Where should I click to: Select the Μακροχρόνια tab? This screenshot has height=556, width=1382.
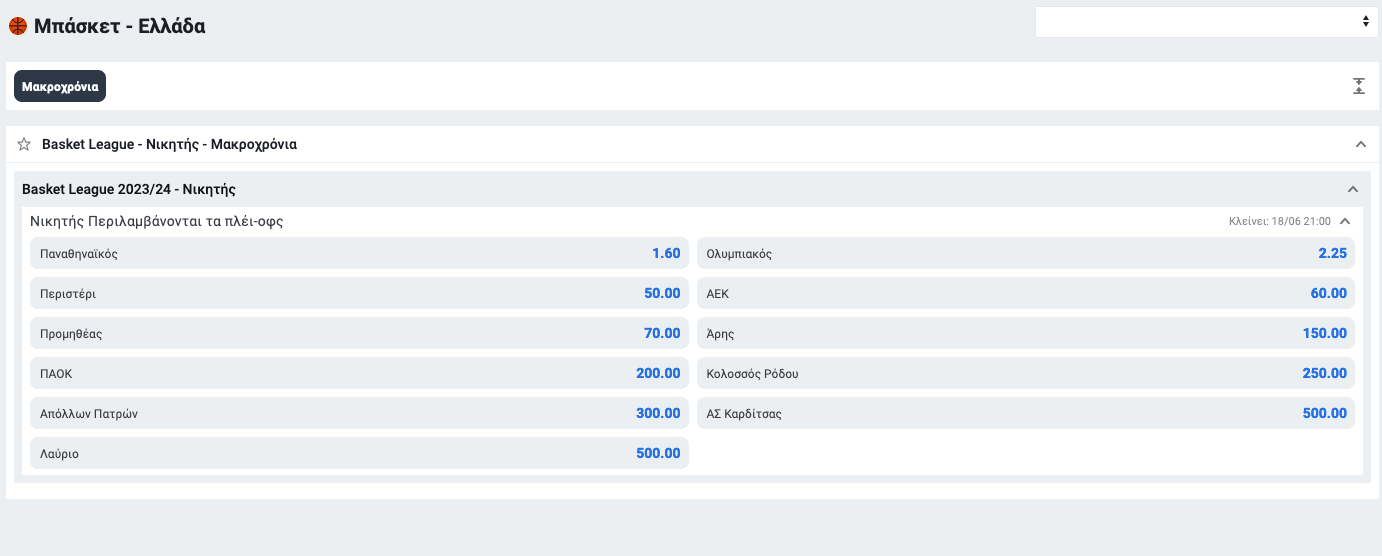(x=60, y=86)
